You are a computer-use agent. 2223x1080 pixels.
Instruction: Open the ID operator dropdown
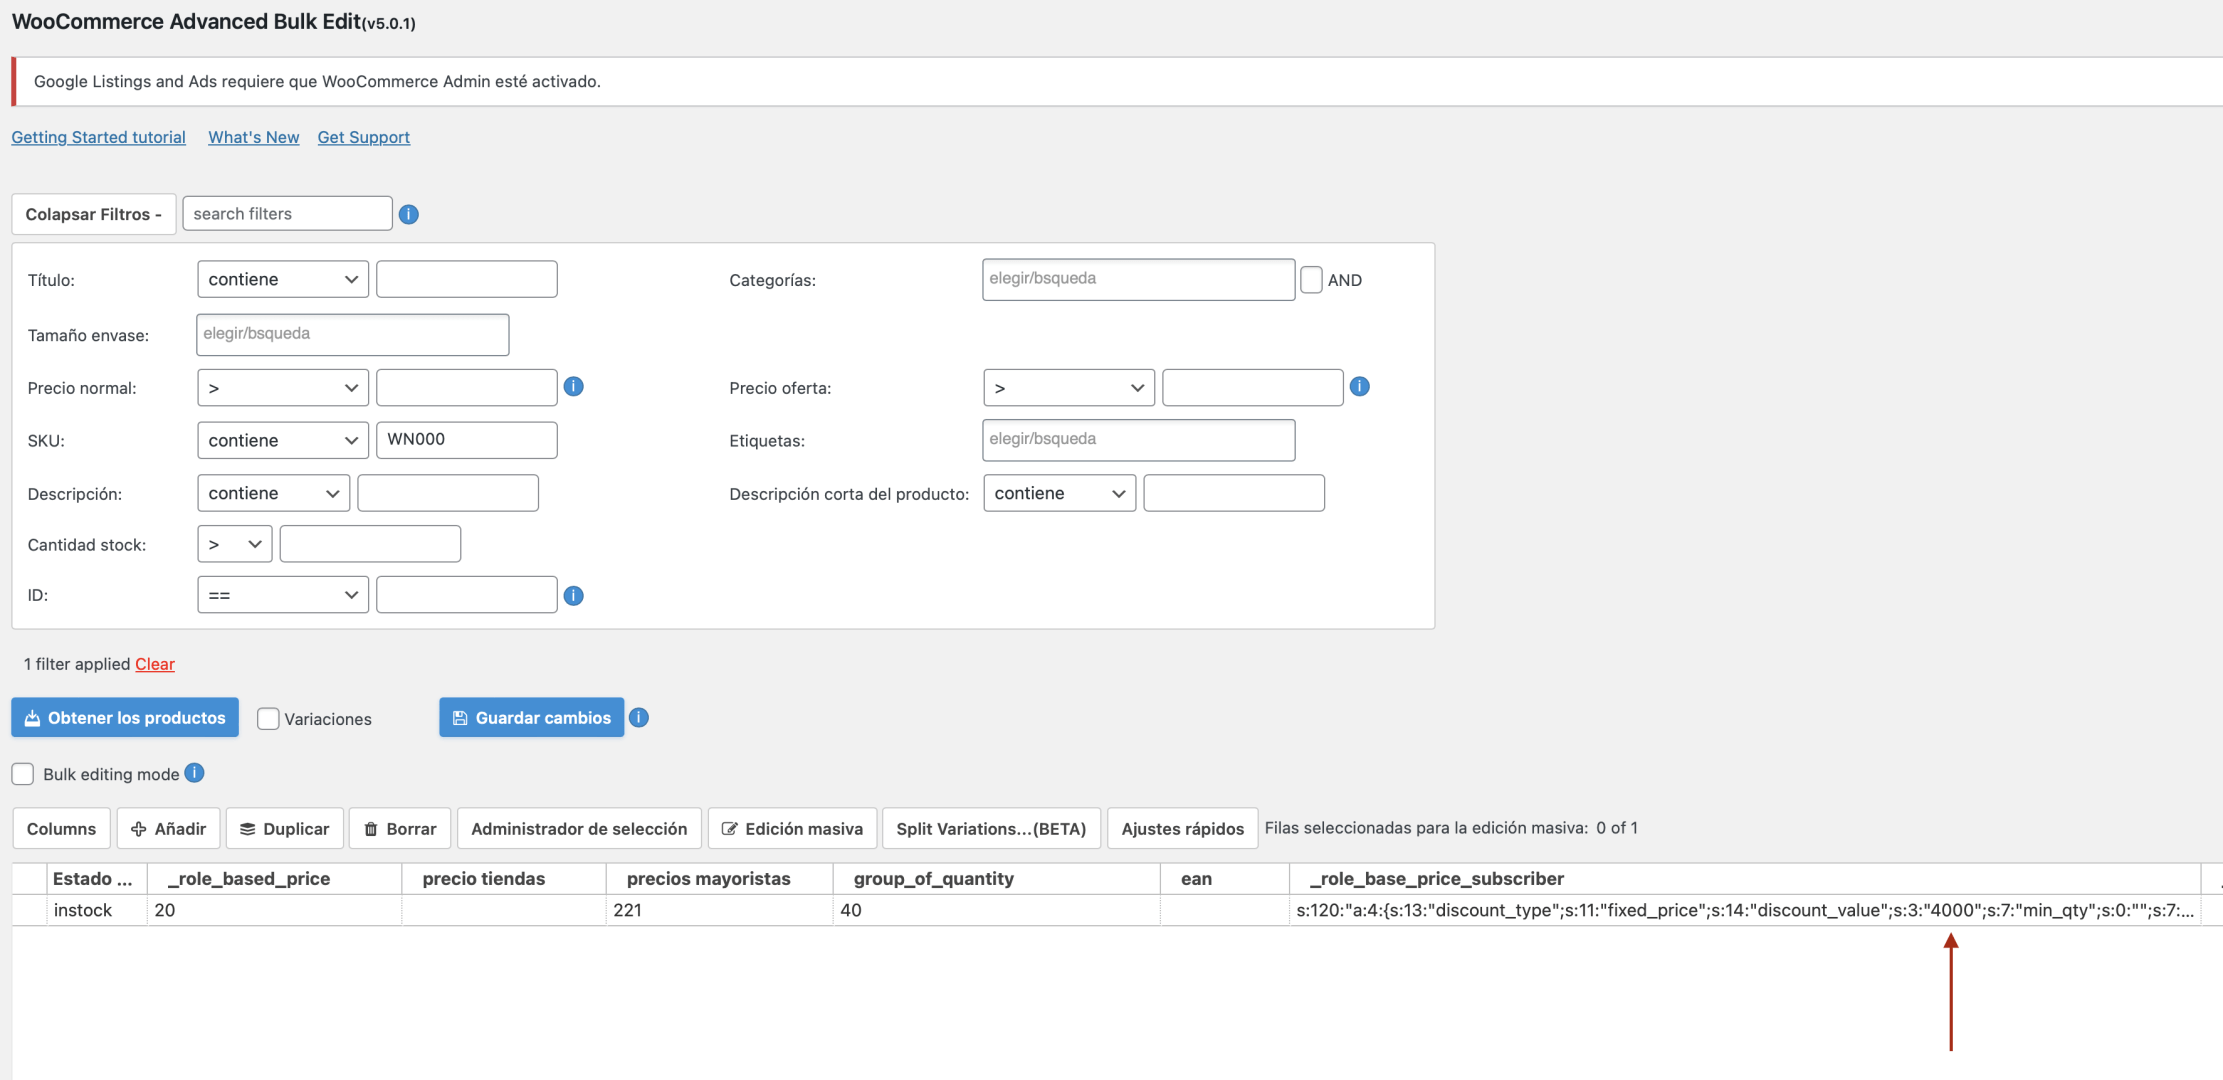283,595
